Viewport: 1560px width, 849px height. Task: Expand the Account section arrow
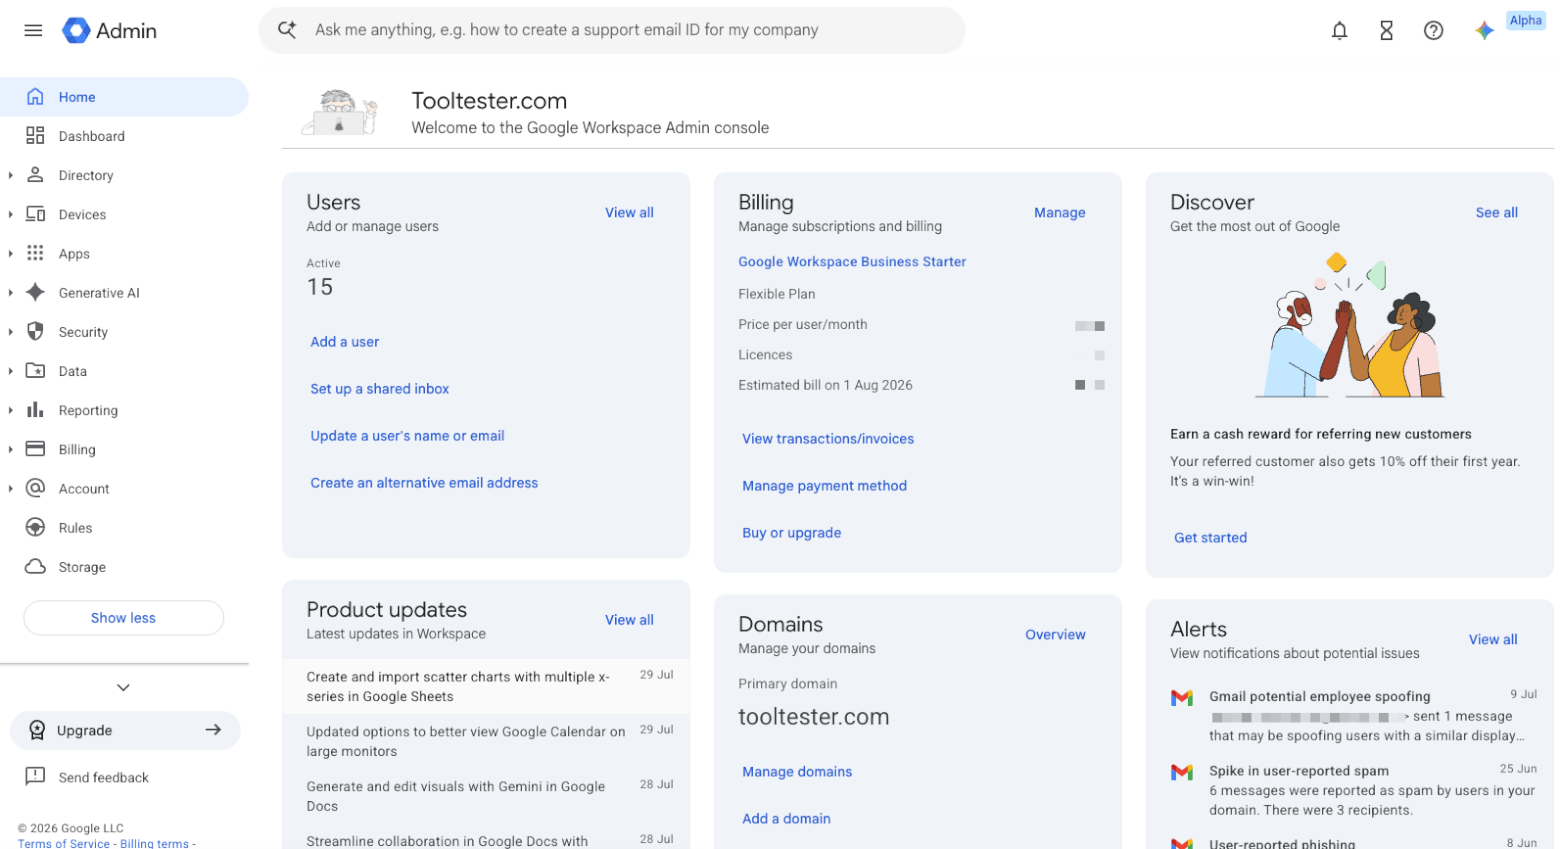(x=10, y=488)
